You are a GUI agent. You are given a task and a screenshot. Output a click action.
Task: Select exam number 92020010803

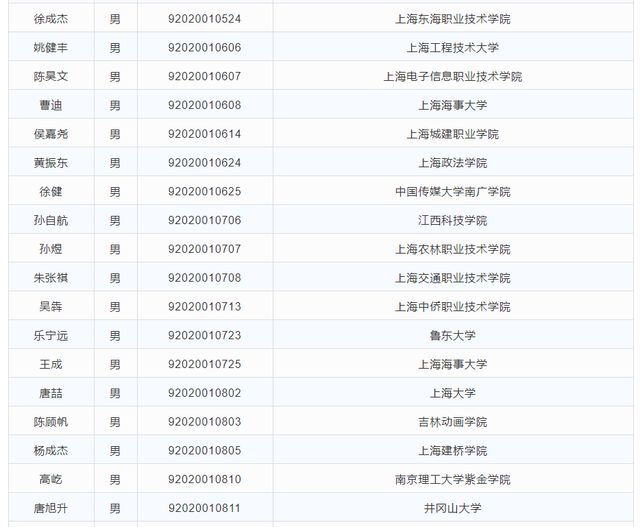point(204,422)
